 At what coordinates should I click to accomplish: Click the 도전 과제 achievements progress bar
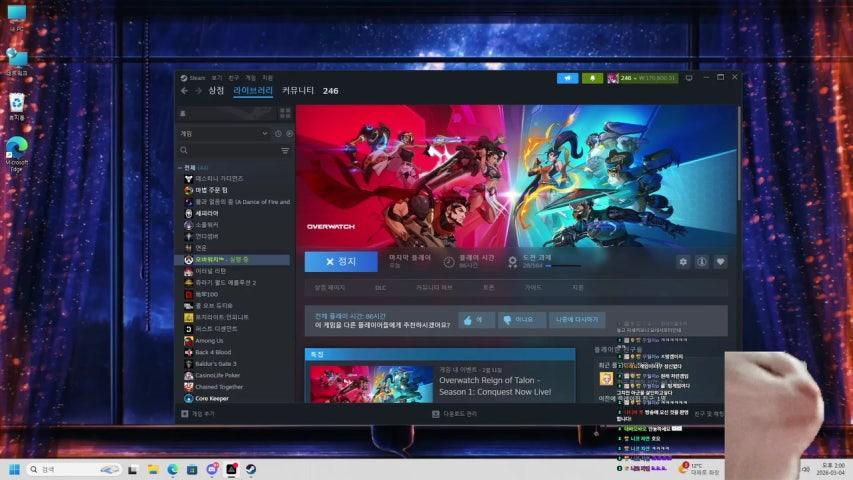click(x=563, y=266)
